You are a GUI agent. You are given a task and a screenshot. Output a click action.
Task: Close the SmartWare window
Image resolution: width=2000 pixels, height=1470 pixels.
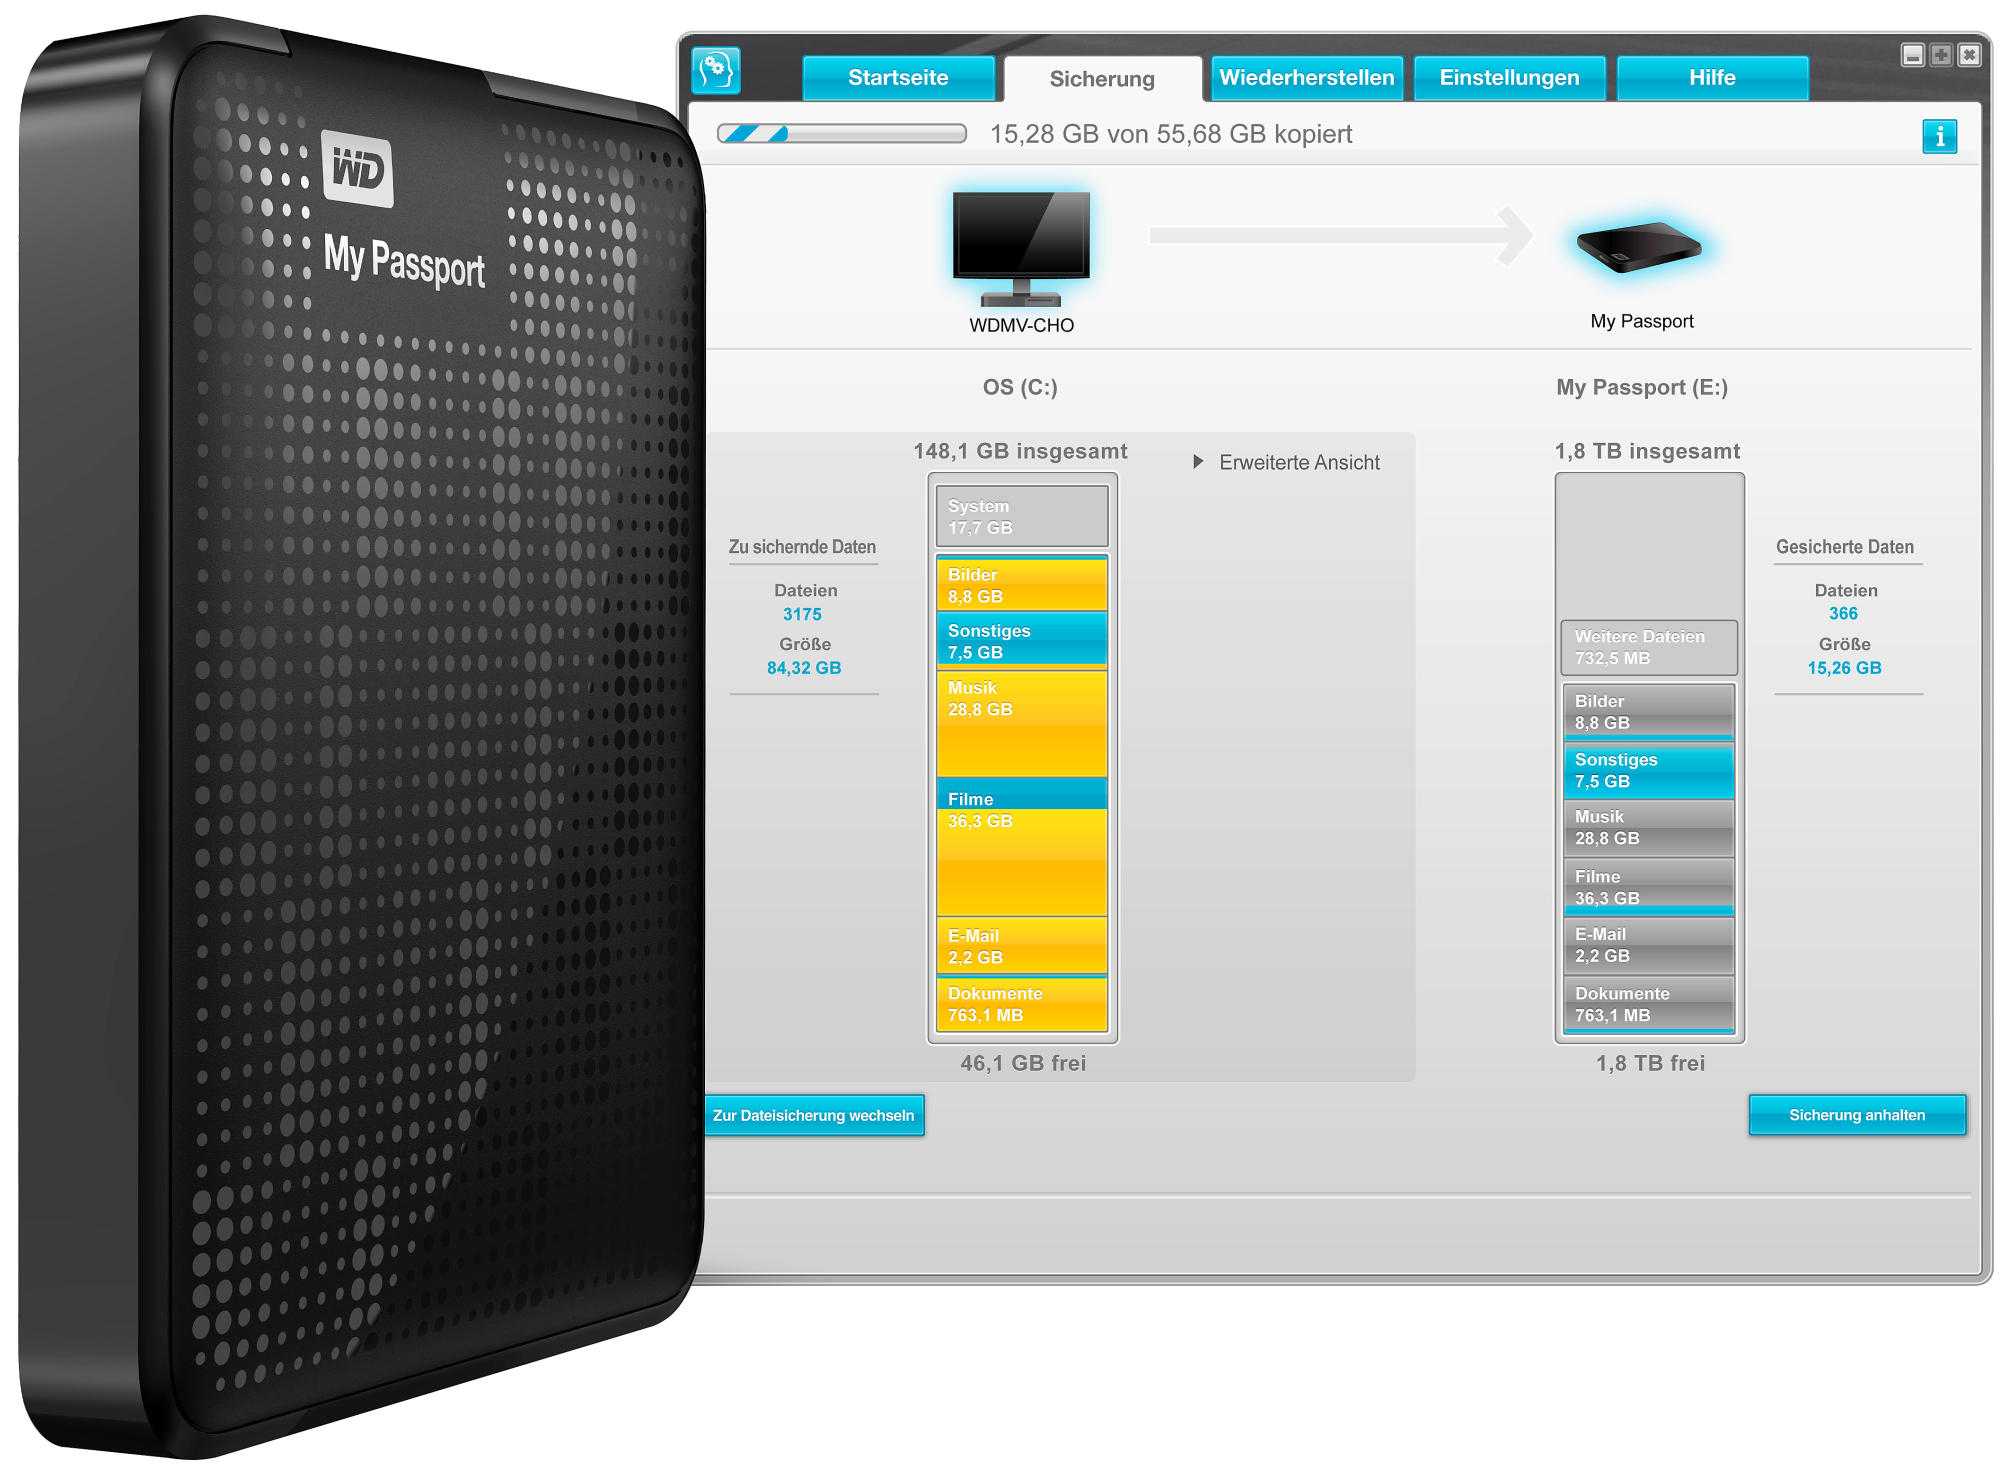(1968, 55)
